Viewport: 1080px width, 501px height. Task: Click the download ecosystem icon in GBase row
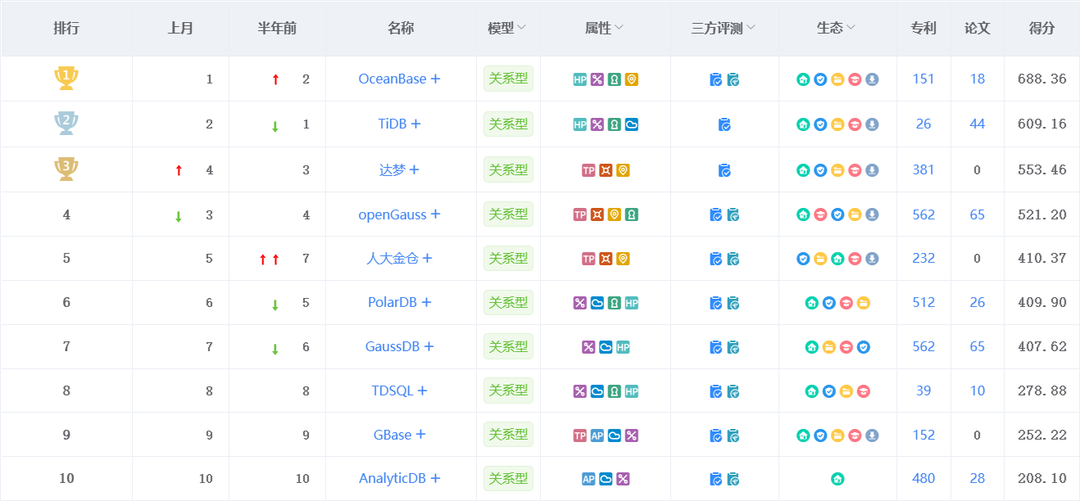[872, 436]
